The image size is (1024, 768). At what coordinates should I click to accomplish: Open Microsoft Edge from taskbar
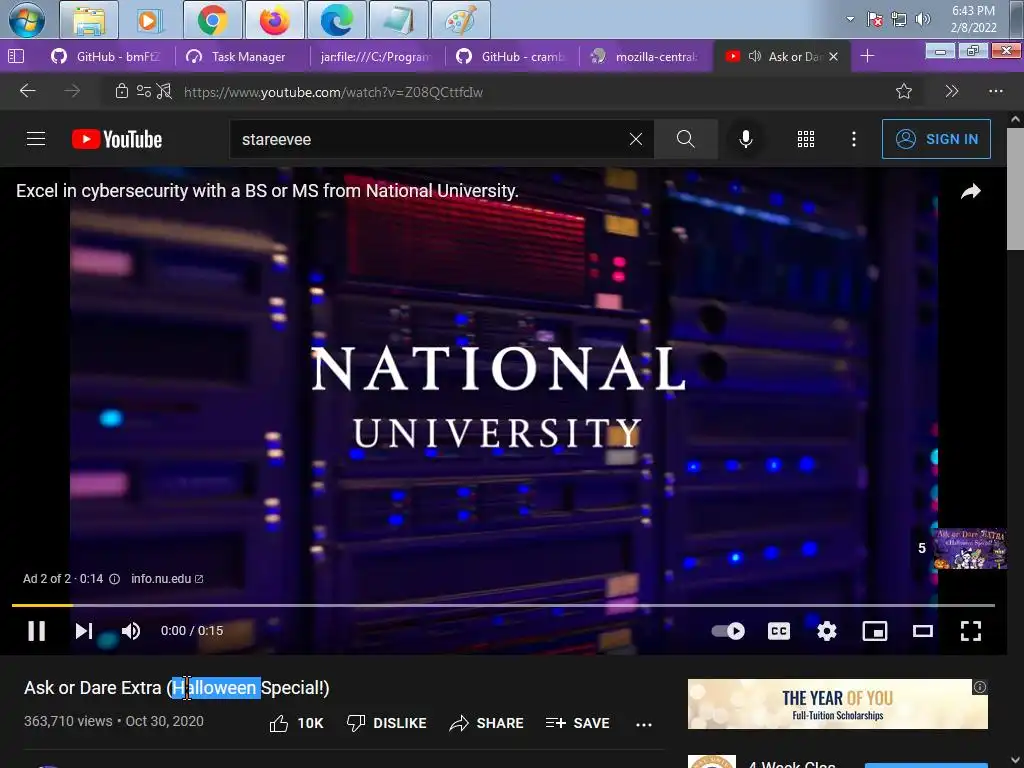[x=336, y=20]
